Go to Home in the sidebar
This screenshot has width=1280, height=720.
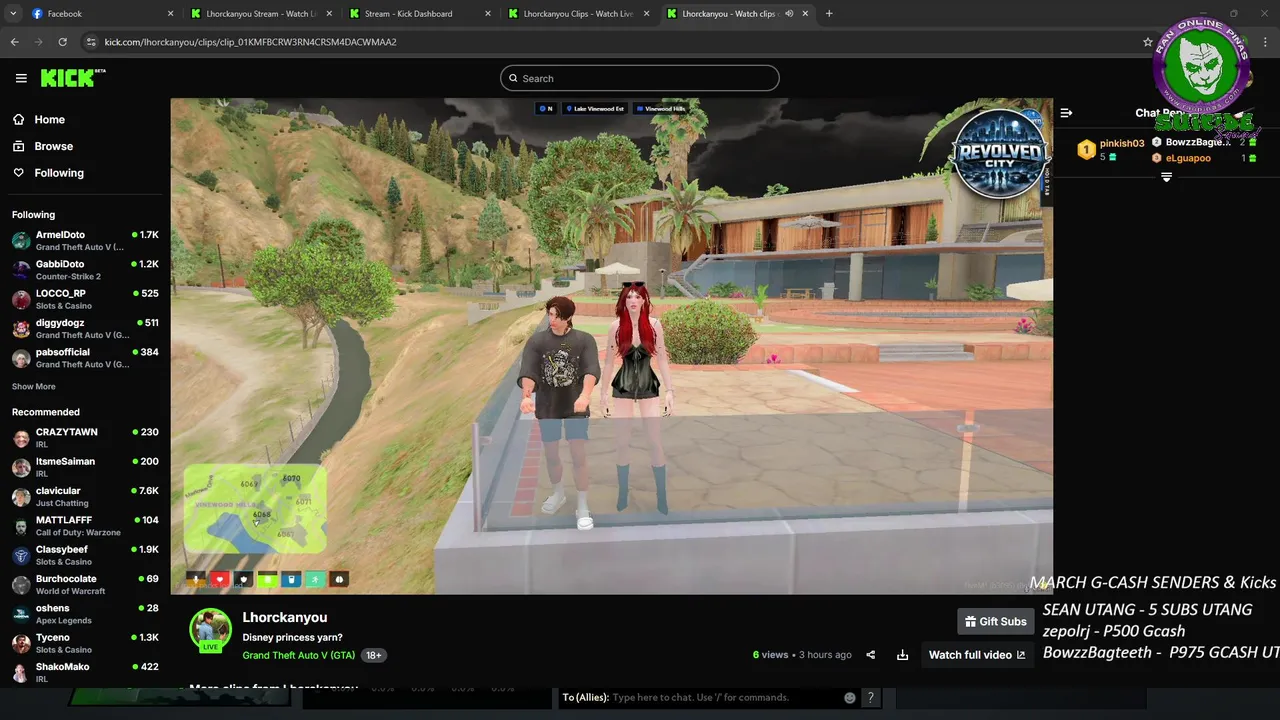click(x=49, y=119)
